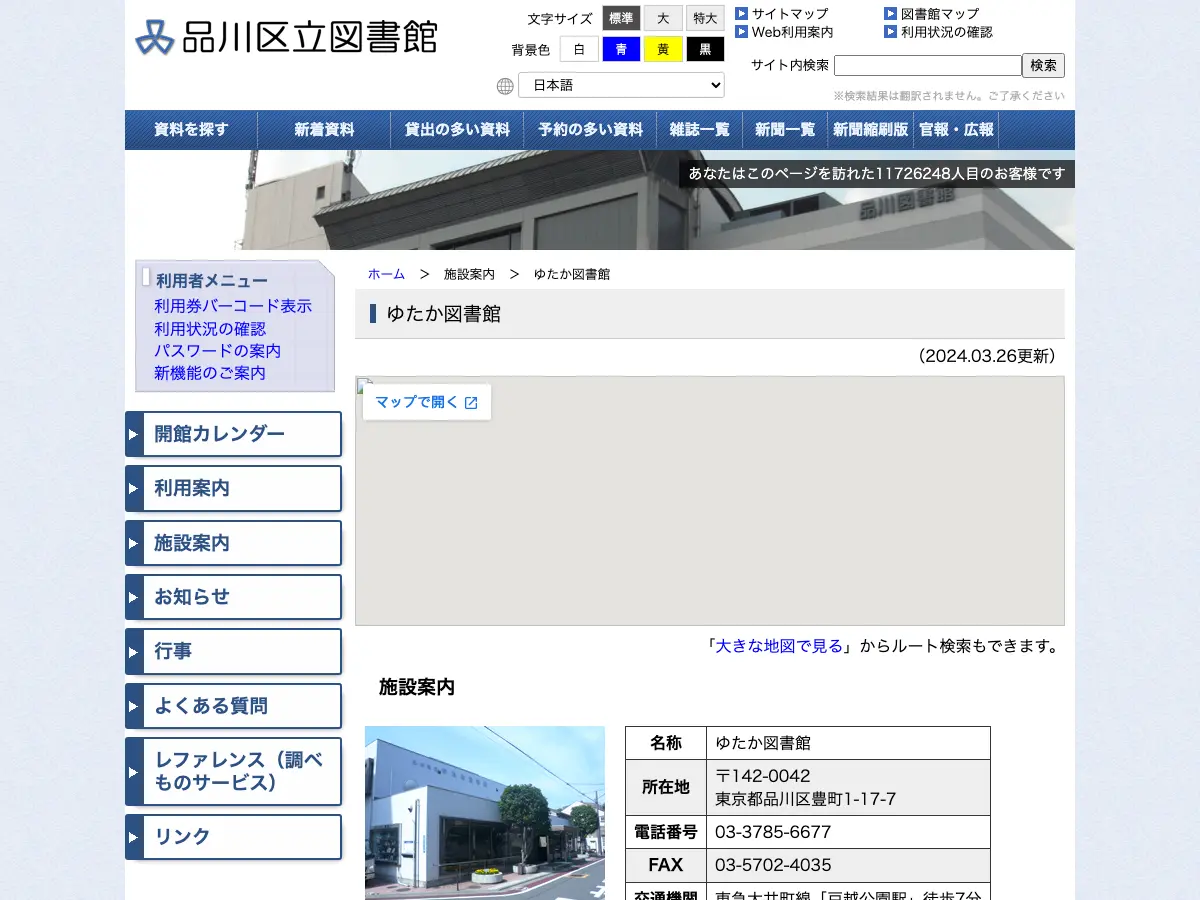This screenshot has width=1200, height=900.
Task: Click the マップで開く map button
Action: pos(427,402)
